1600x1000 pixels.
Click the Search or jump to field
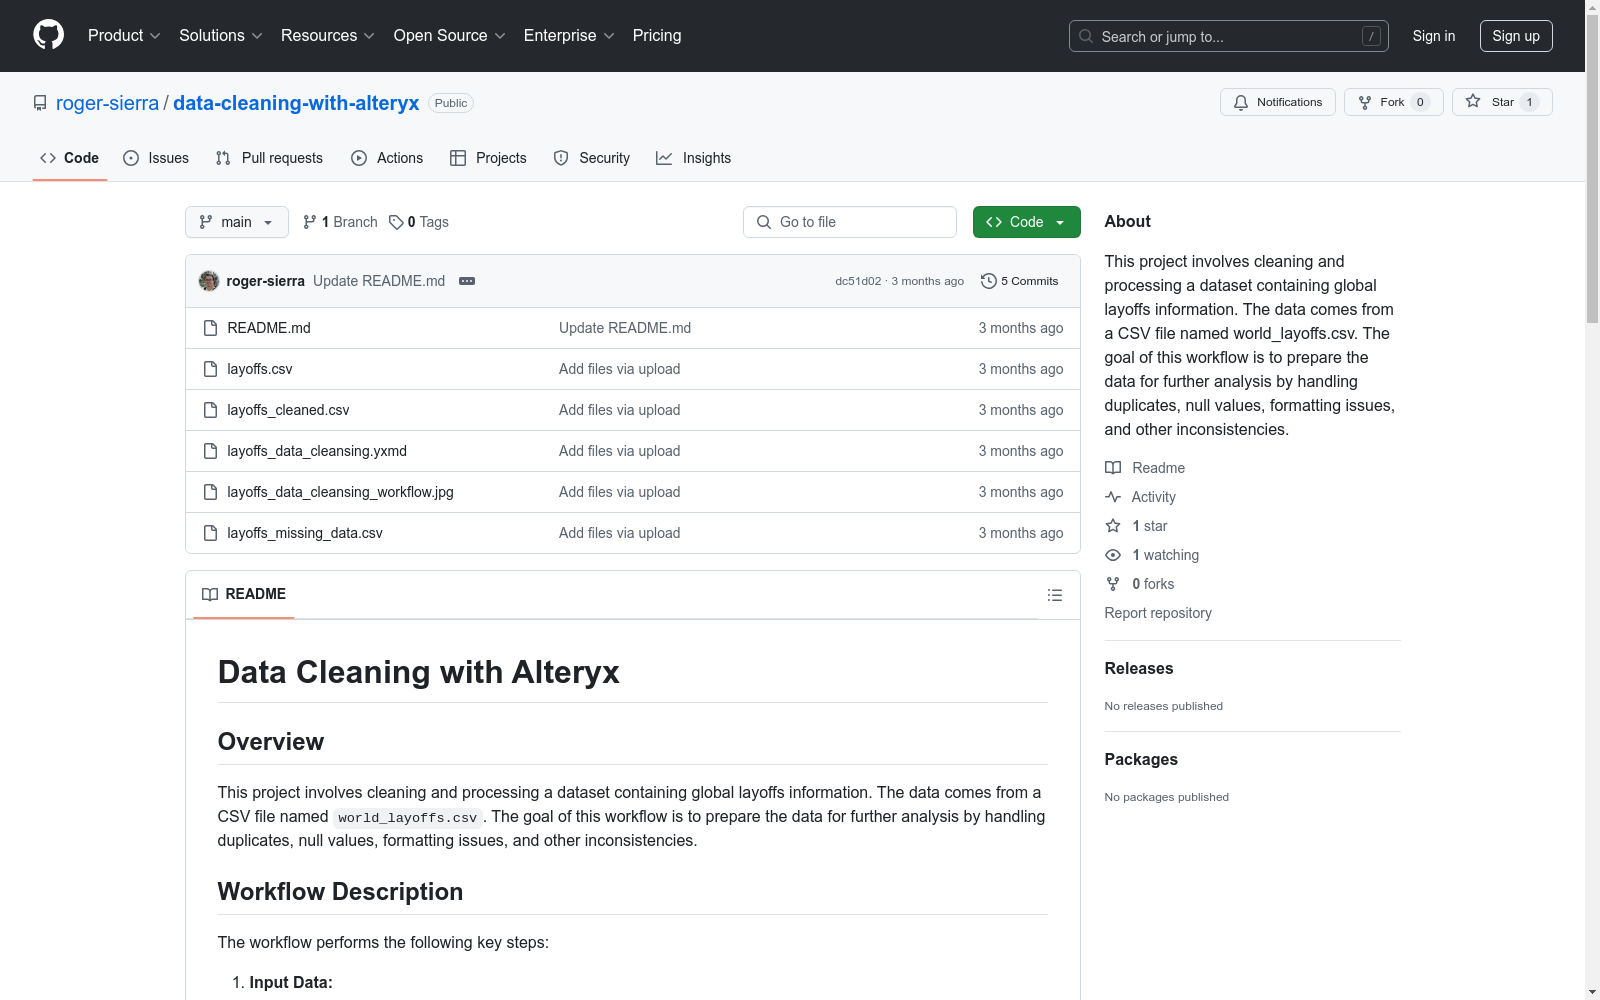pyautogui.click(x=1229, y=36)
